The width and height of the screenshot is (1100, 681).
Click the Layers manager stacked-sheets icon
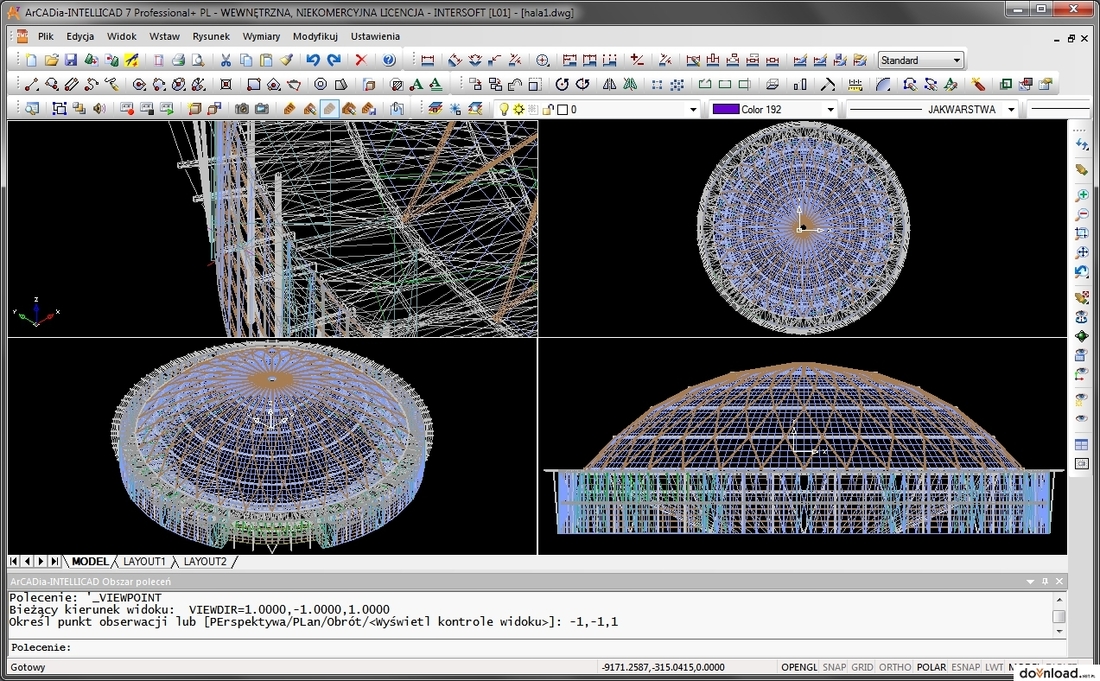(x=435, y=109)
